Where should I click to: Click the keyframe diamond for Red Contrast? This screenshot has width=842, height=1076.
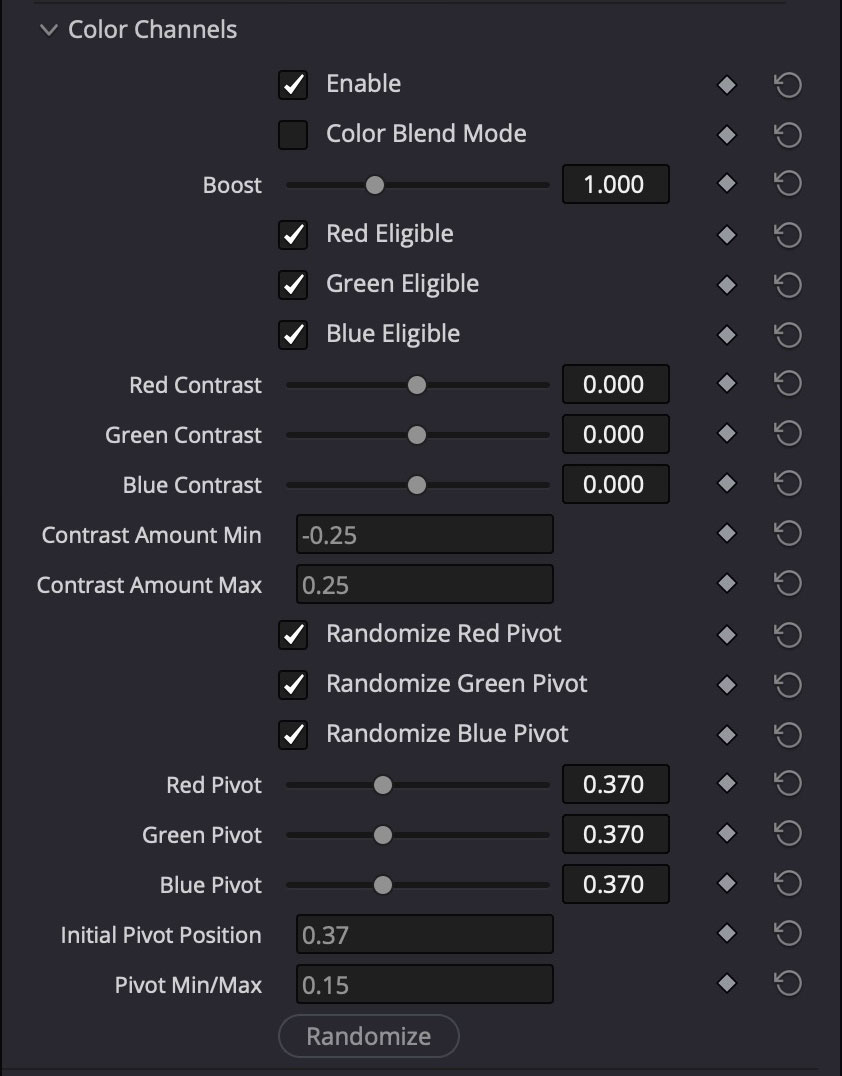725,384
